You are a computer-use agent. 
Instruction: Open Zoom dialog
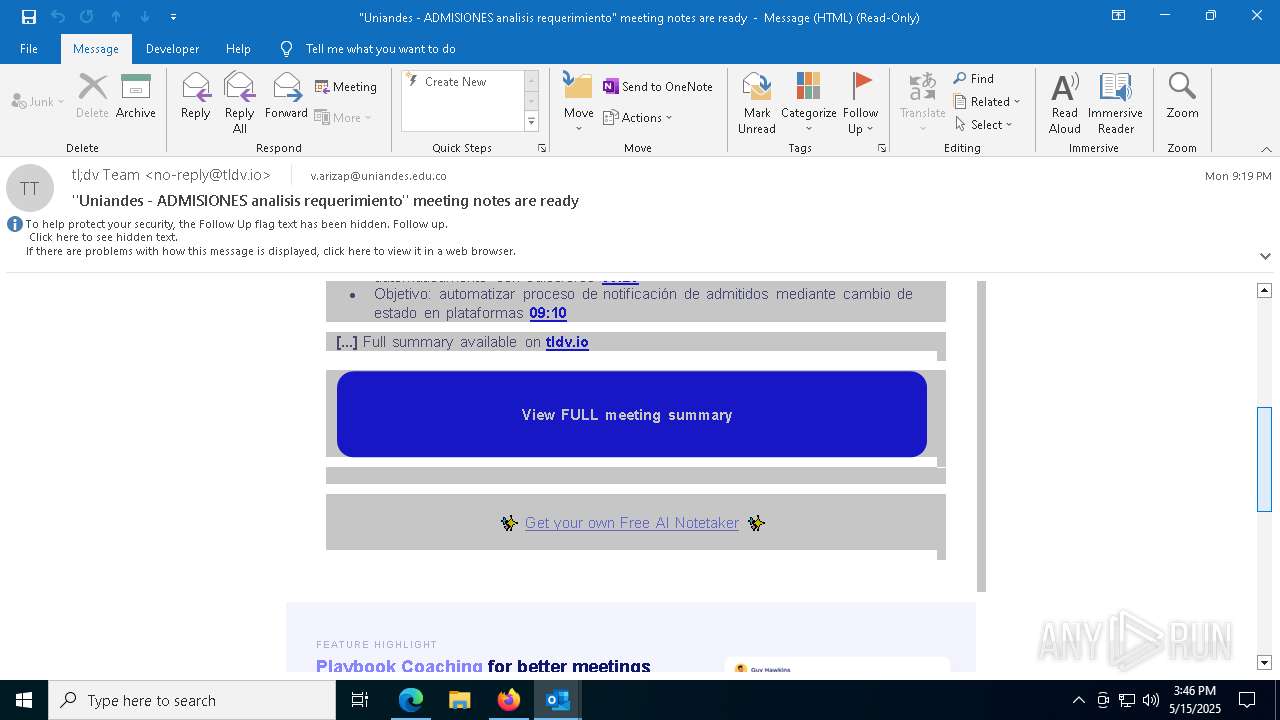click(x=1182, y=96)
